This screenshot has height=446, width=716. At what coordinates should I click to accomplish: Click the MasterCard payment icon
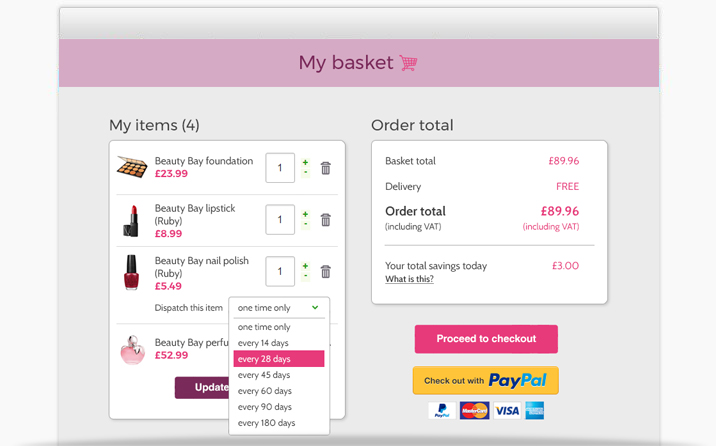pos(474,410)
